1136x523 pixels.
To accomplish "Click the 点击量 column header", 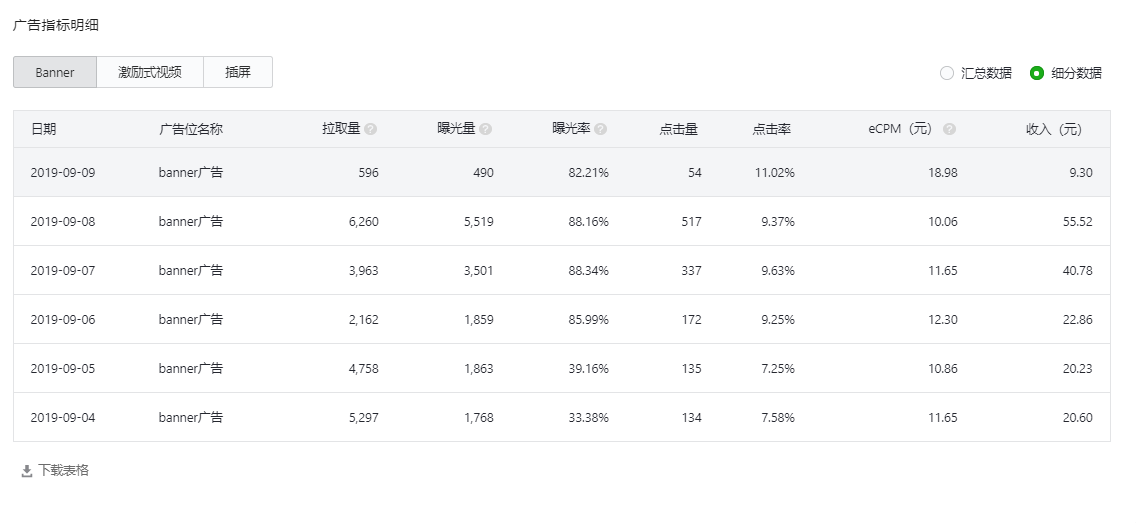I will pyautogui.click(x=679, y=130).
